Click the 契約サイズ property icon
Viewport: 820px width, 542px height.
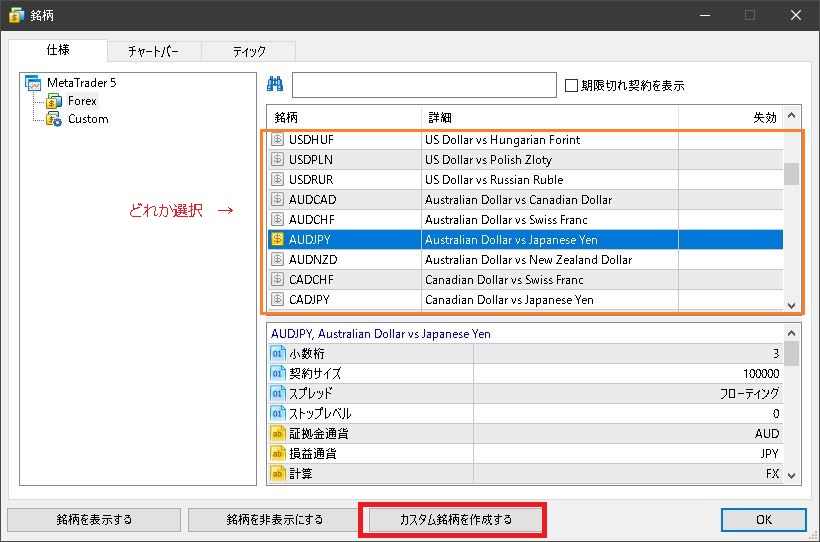coord(278,374)
